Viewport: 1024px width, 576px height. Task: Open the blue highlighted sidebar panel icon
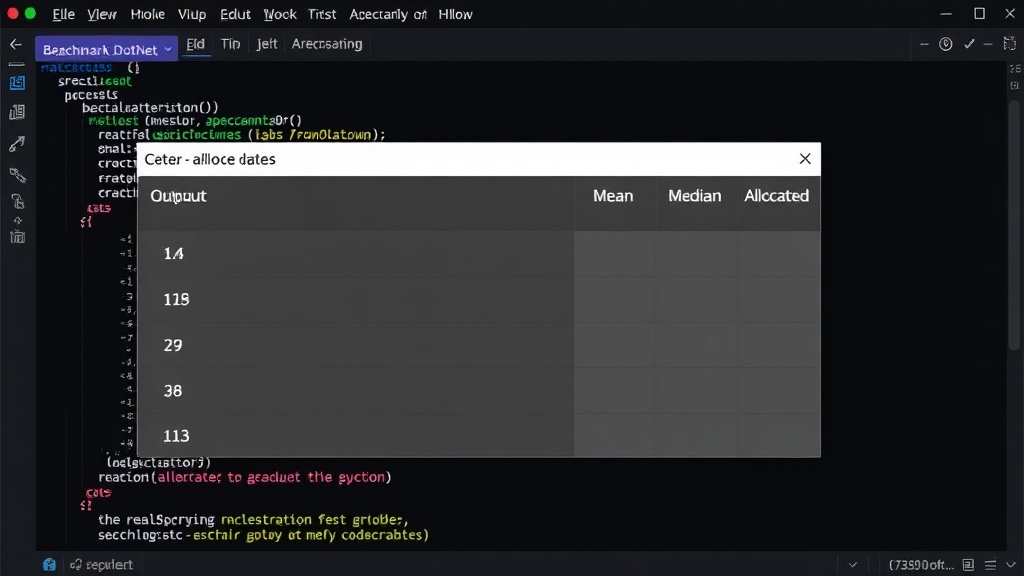(x=17, y=83)
